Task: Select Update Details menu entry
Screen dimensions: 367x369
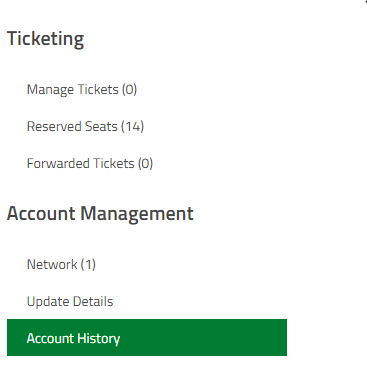Action: (70, 302)
